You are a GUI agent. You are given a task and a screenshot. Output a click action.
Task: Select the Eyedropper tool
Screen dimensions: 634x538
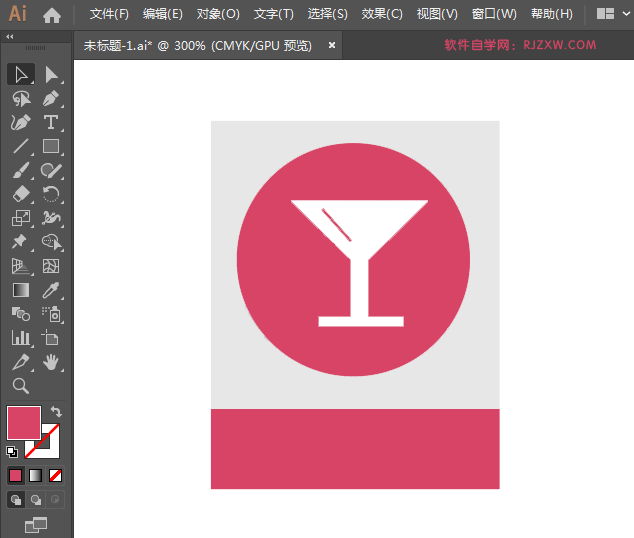51,290
